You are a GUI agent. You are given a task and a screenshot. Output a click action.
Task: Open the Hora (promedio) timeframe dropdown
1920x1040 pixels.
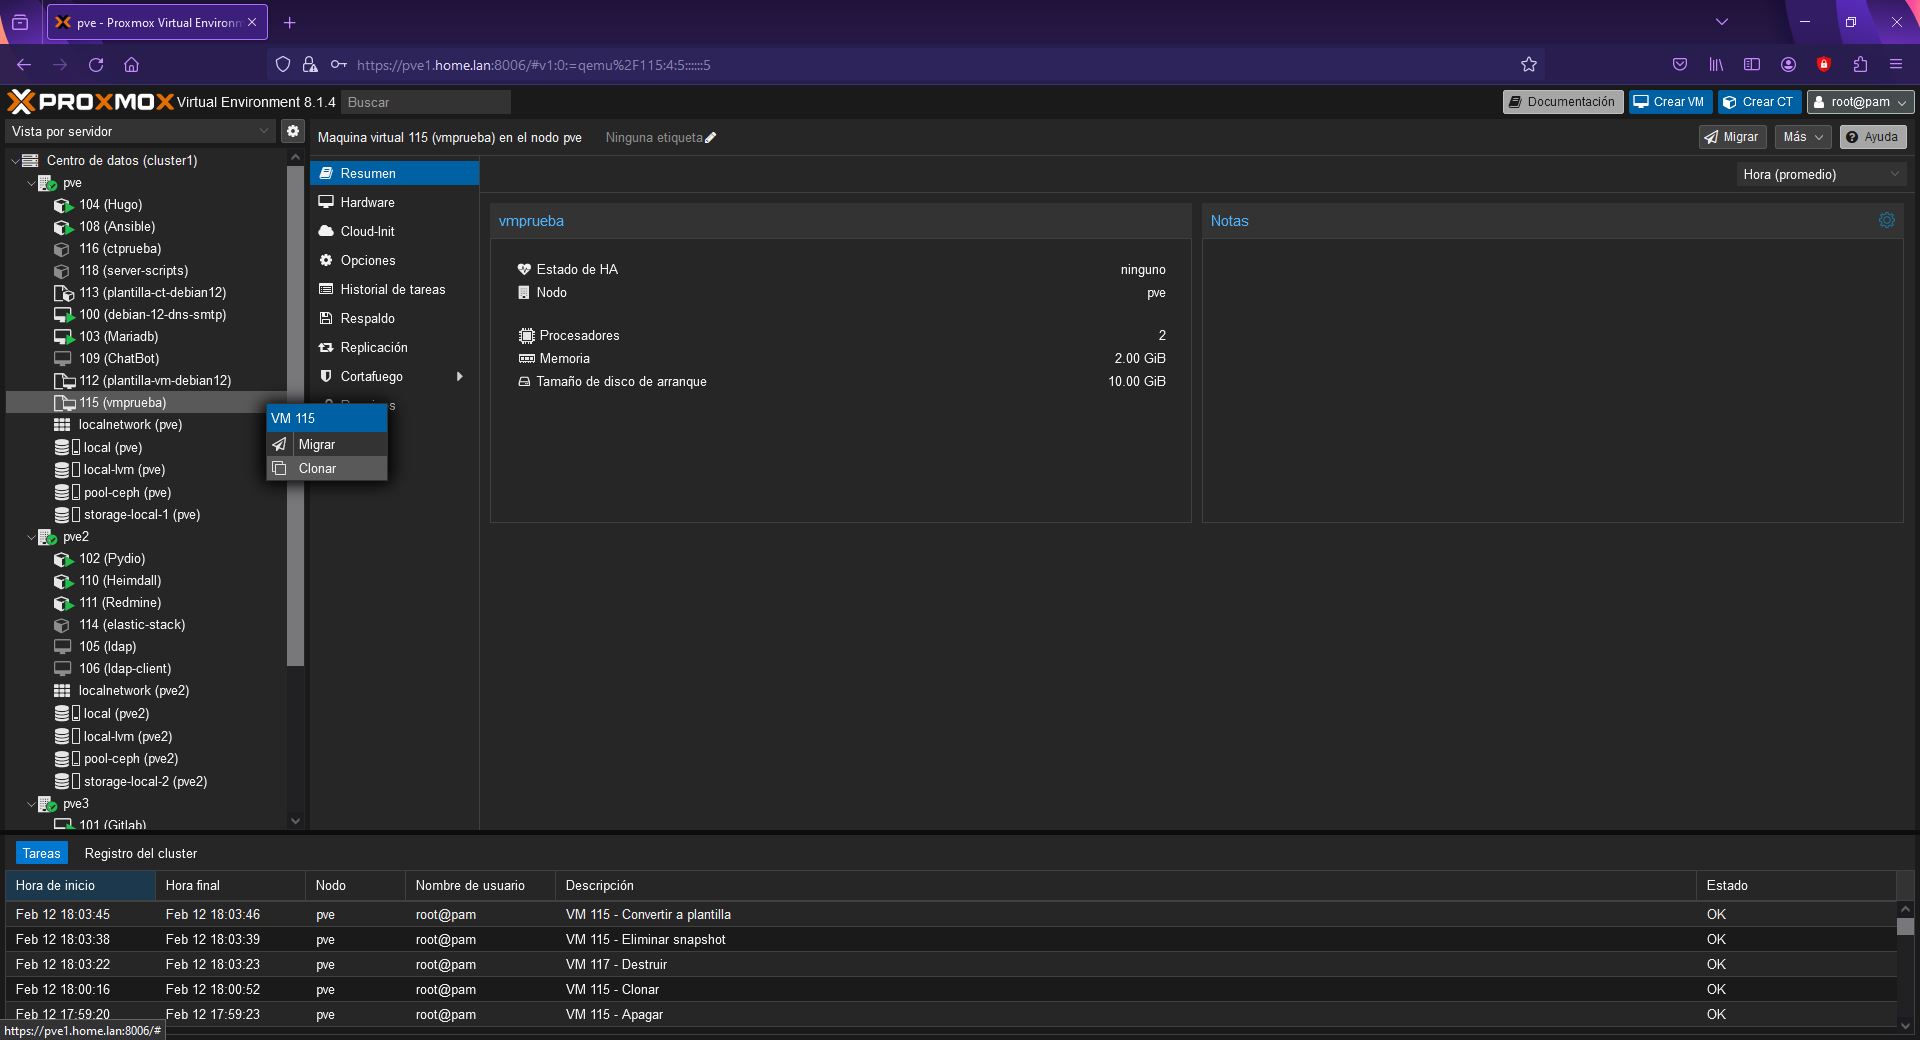[x=1820, y=174]
